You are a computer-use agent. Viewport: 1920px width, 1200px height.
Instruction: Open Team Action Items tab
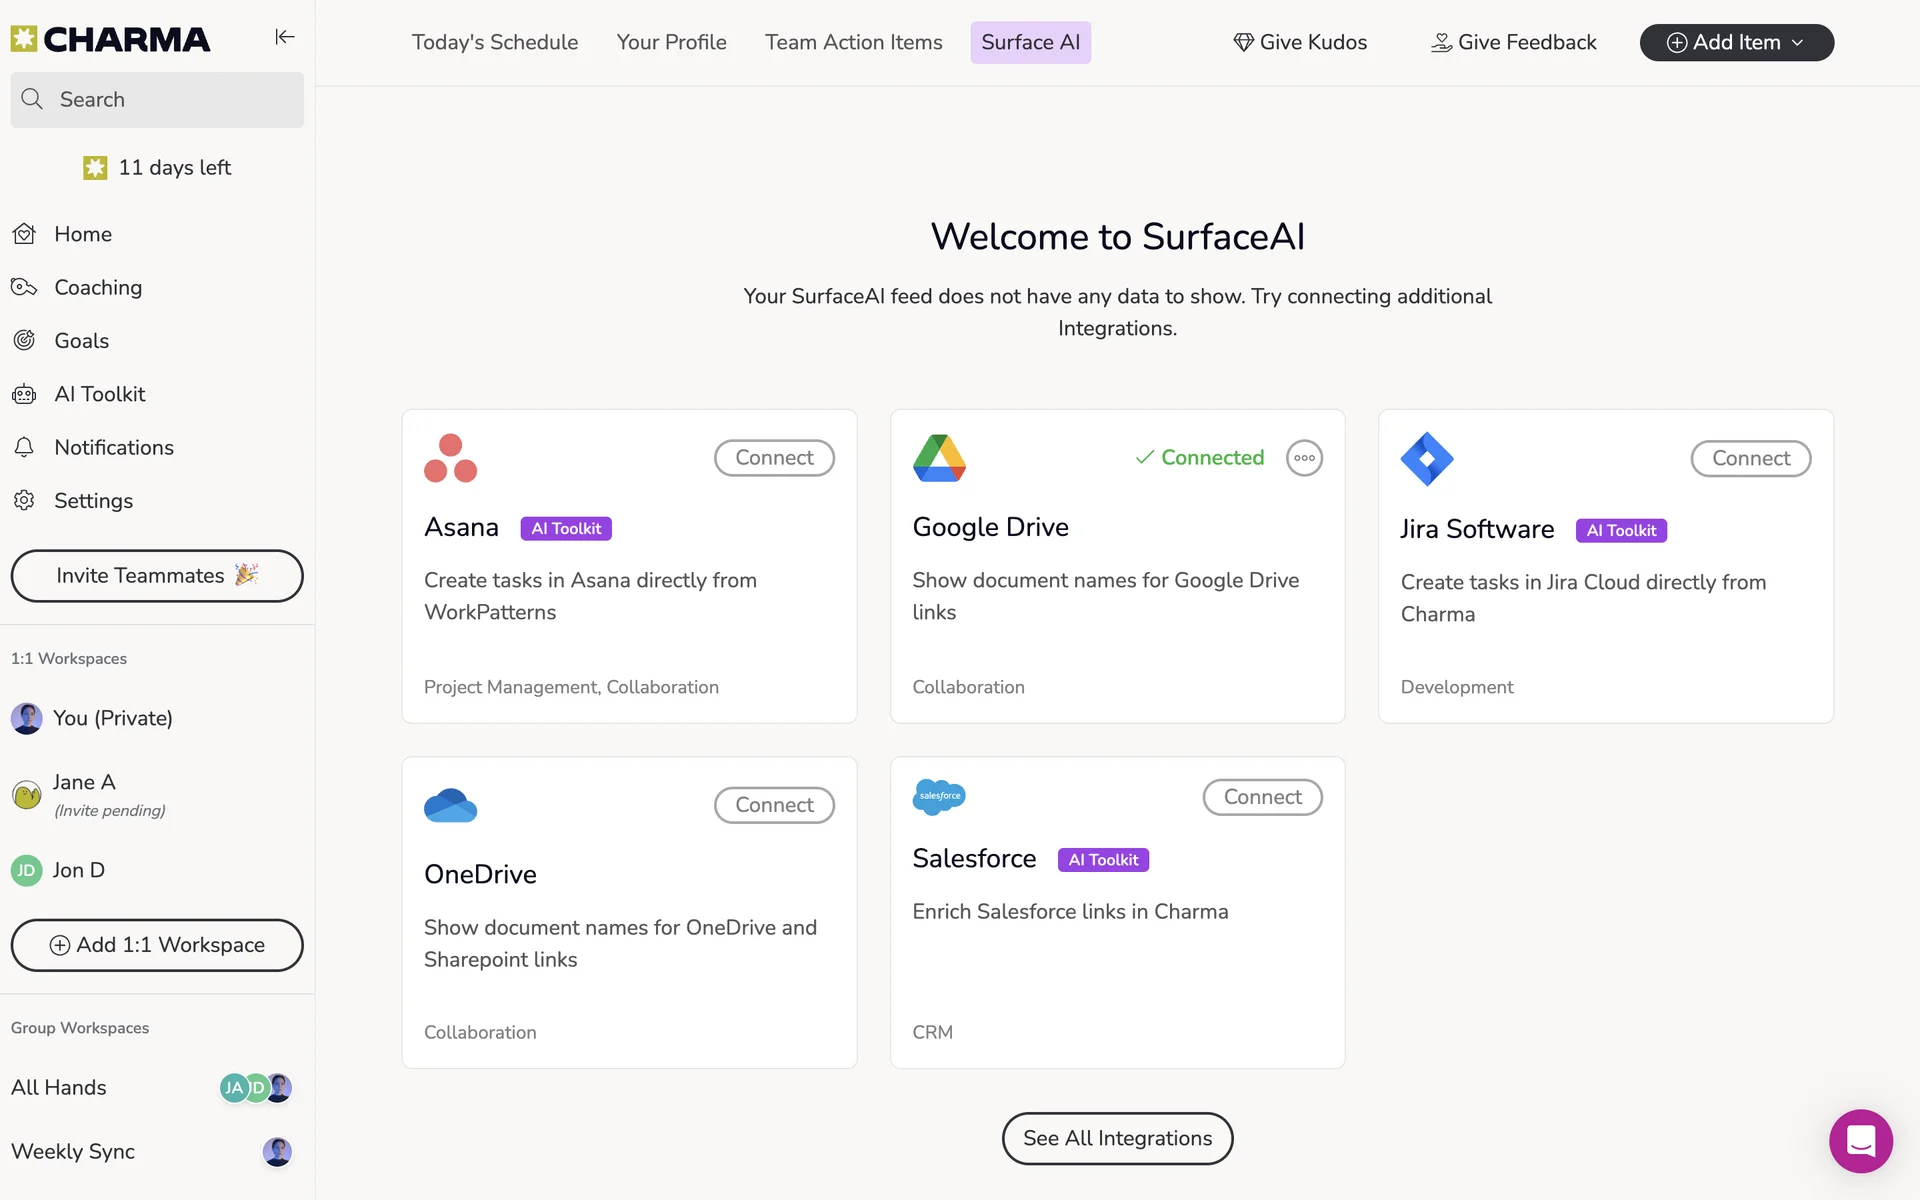(x=853, y=42)
